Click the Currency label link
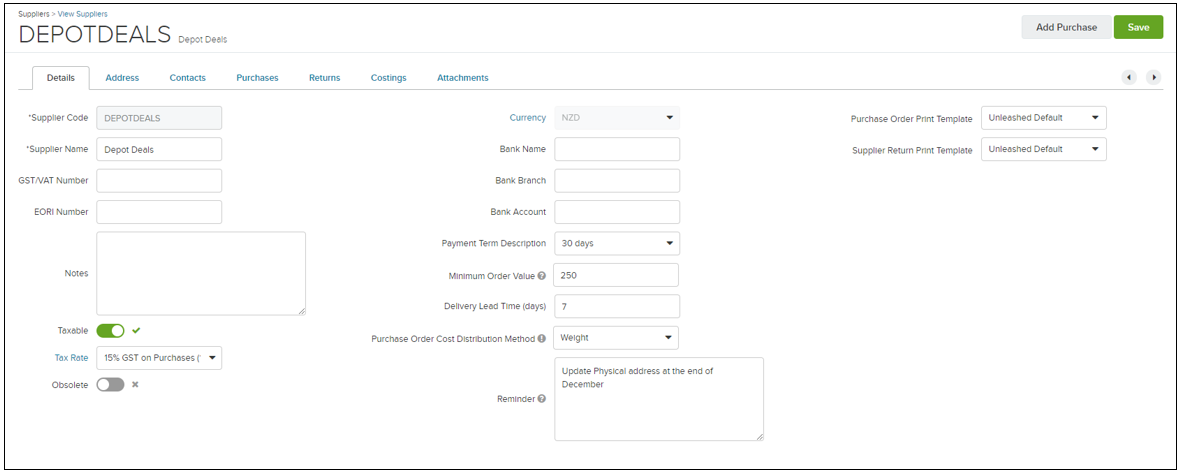1179x471 pixels. [x=528, y=118]
